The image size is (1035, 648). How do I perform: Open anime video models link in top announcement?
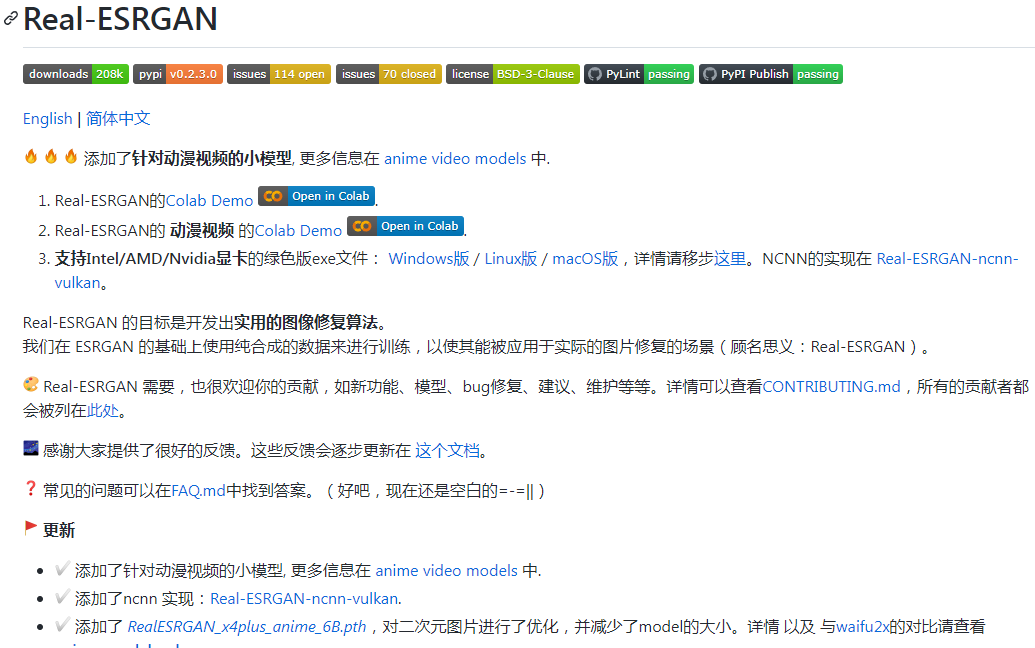point(455,159)
